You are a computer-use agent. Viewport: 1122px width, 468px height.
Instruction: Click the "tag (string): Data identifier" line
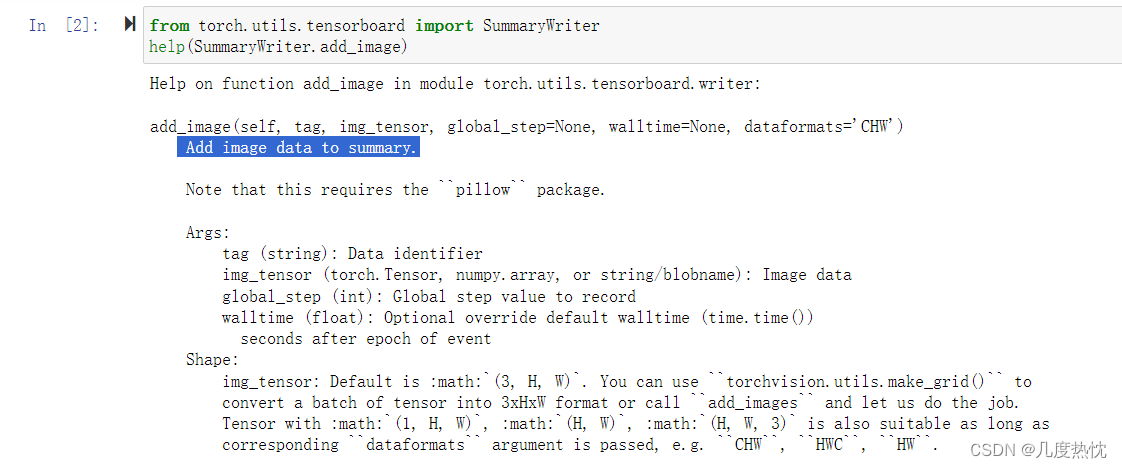click(x=352, y=253)
